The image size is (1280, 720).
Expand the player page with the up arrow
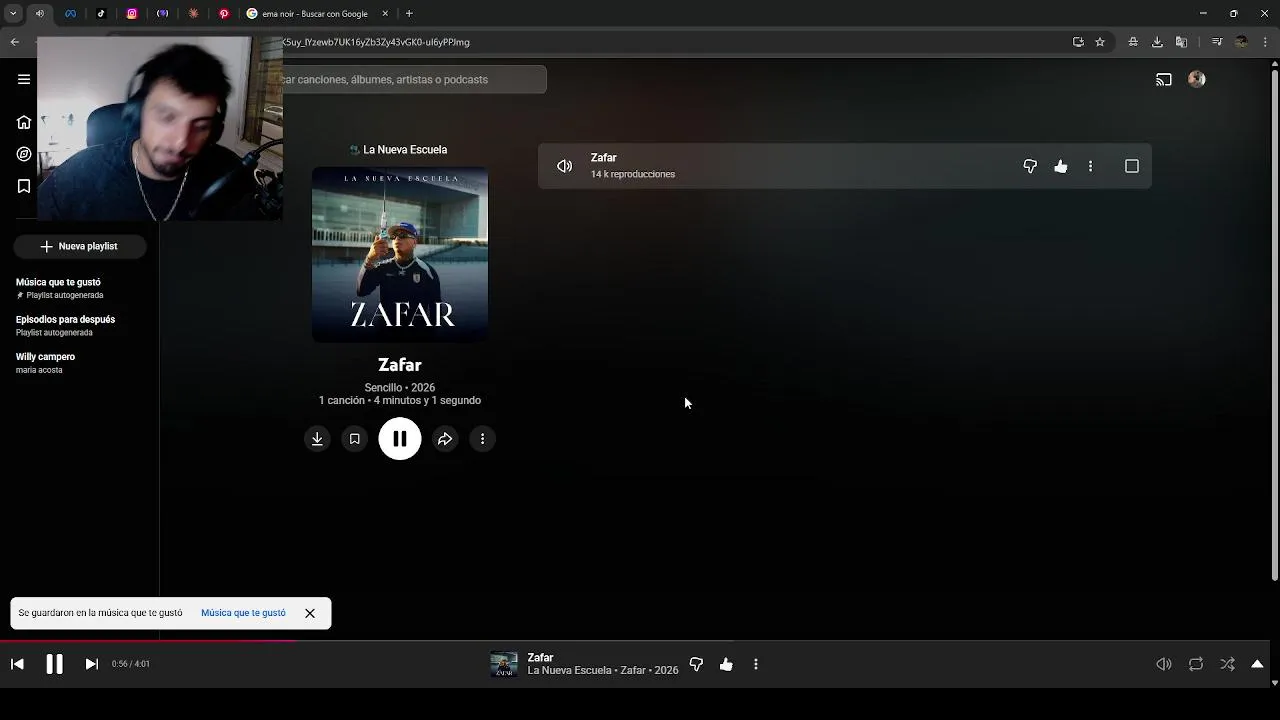point(1257,664)
